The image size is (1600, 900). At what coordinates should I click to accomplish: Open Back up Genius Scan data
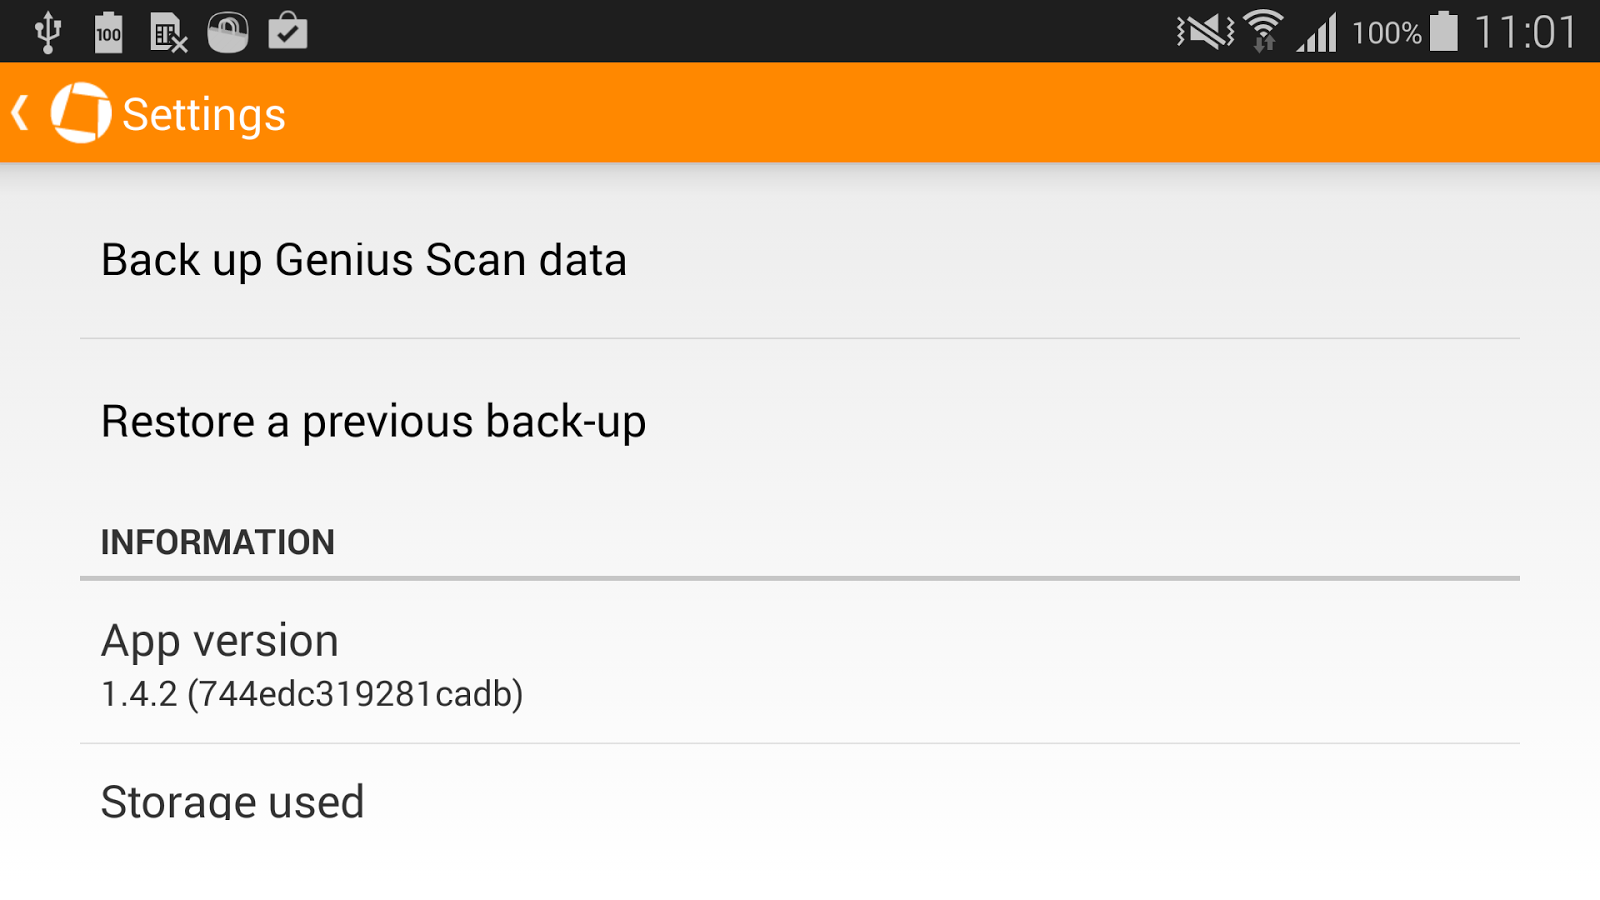pos(800,260)
